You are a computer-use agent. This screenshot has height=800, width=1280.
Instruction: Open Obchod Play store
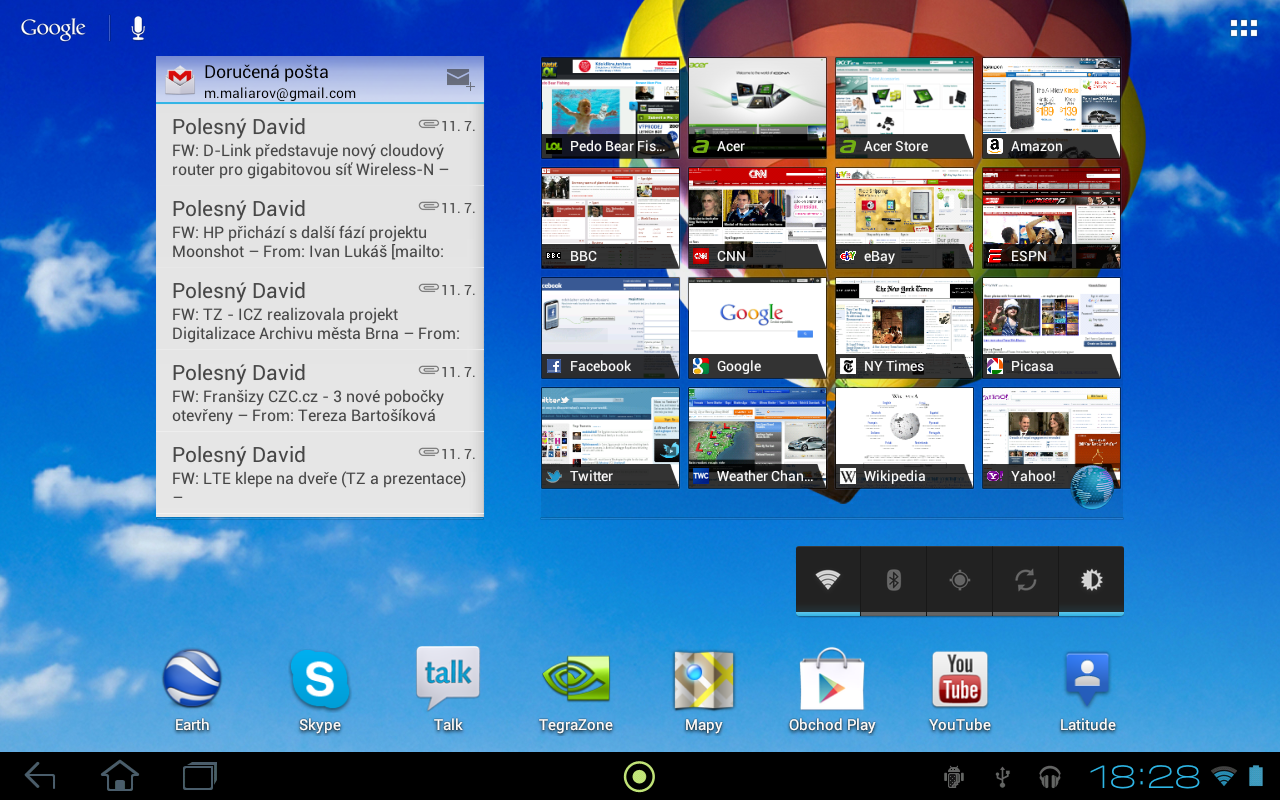tap(831, 678)
